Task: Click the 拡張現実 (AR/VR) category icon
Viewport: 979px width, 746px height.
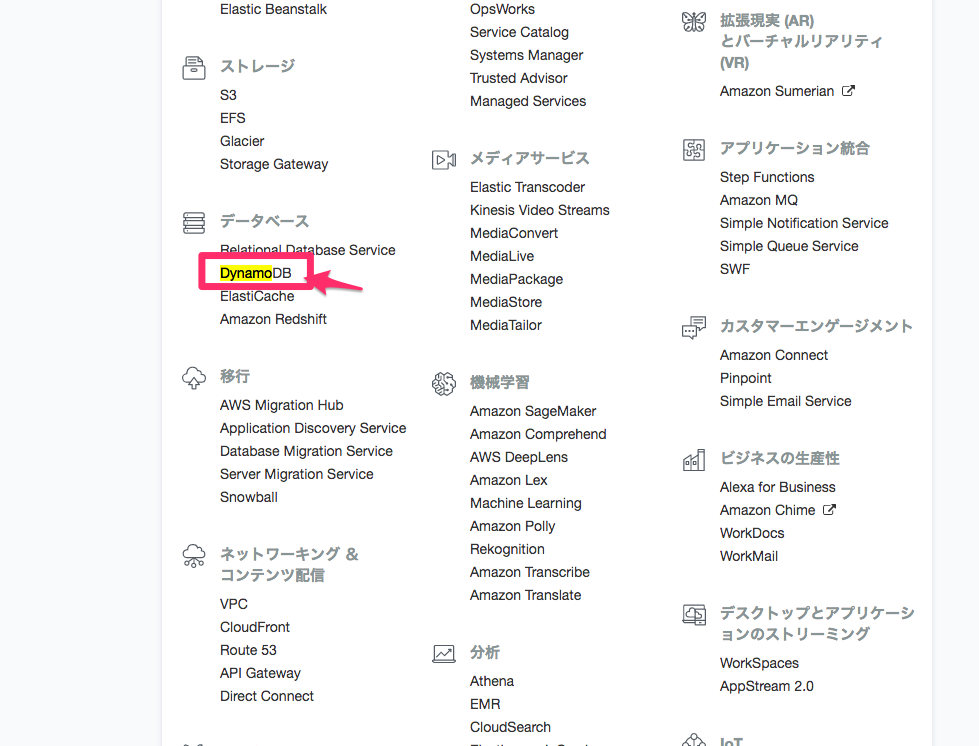Action: [694, 20]
